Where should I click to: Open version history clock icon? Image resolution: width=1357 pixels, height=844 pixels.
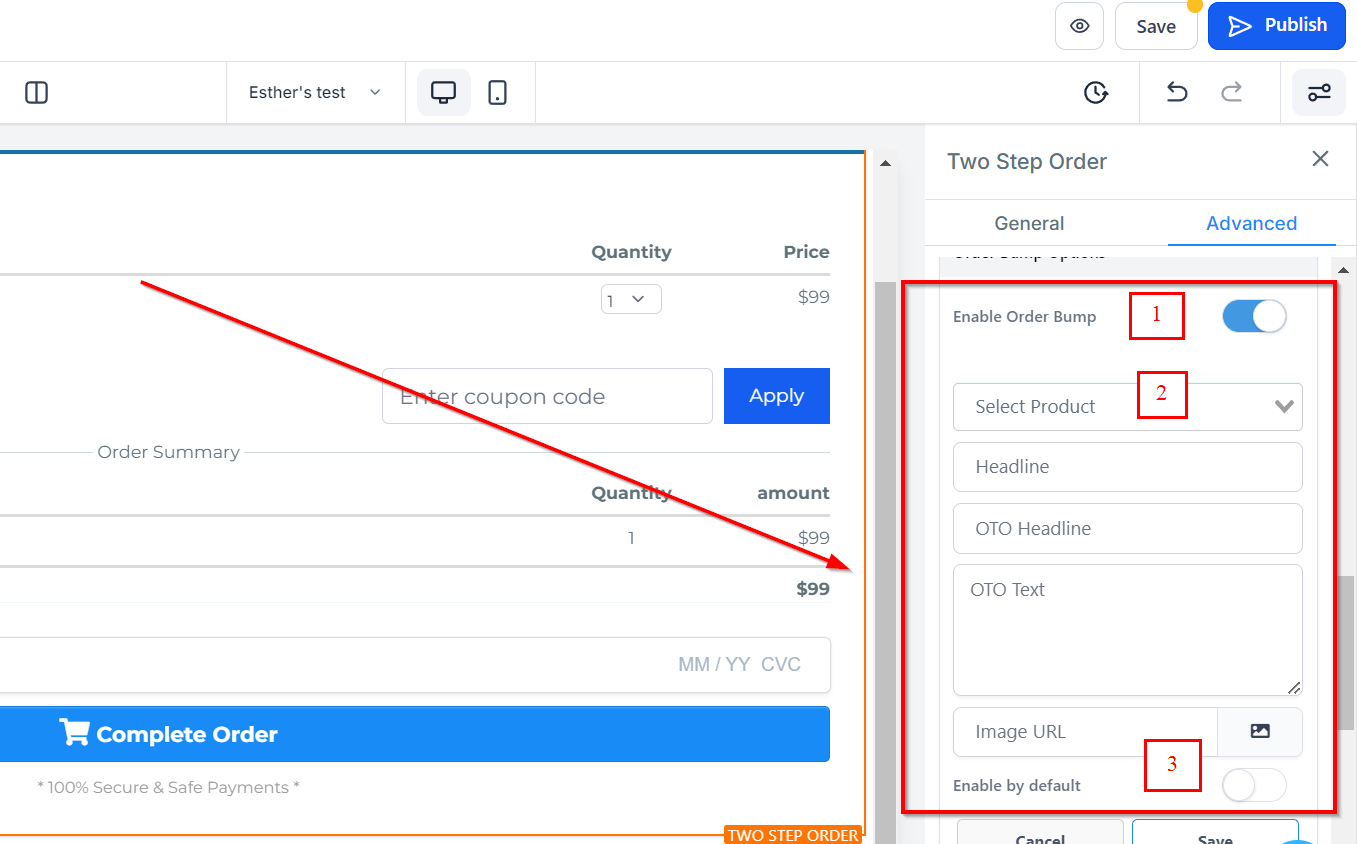[x=1096, y=92]
